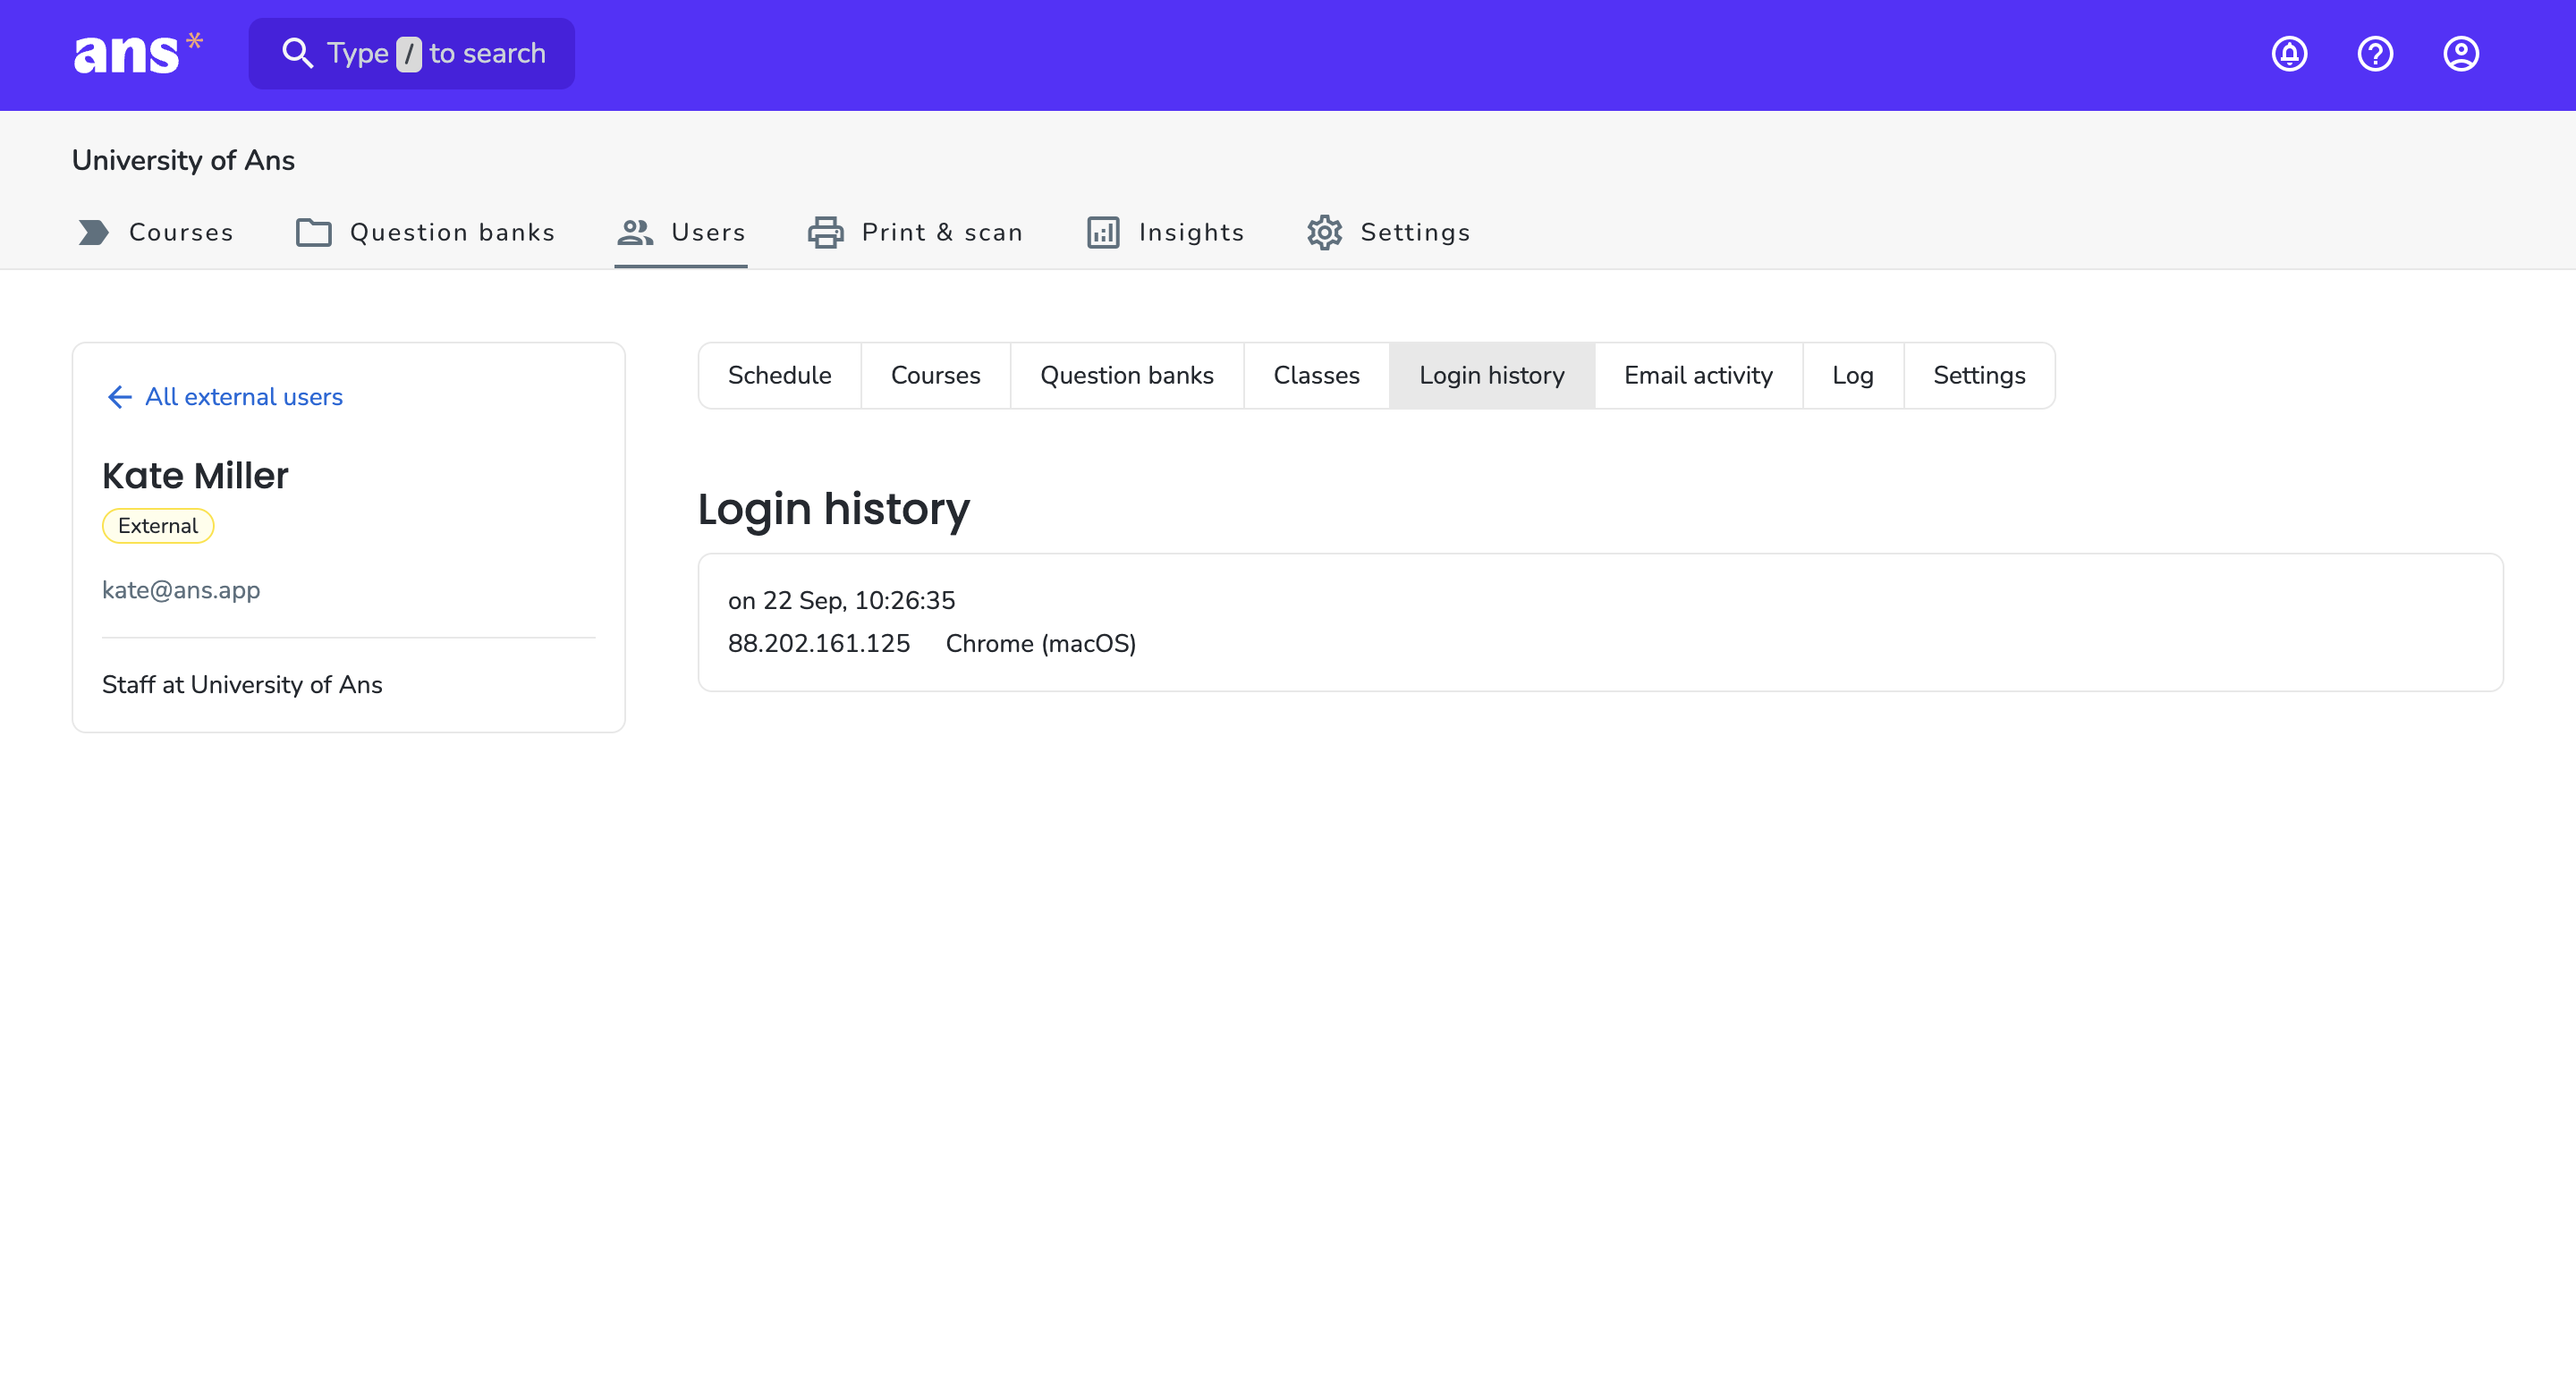Click the Question banks folder icon
The width and height of the screenshot is (2576, 1388).
click(x=313, y=232)
